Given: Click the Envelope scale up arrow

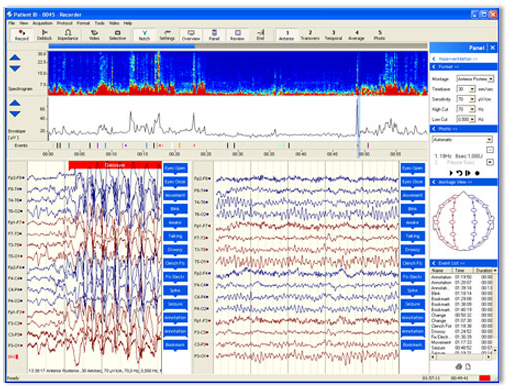Looking at the screenshot, I should [15, 103].
